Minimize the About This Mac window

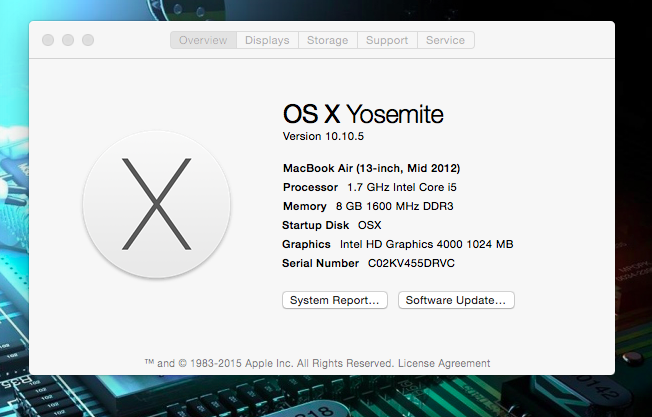[68, 40]
